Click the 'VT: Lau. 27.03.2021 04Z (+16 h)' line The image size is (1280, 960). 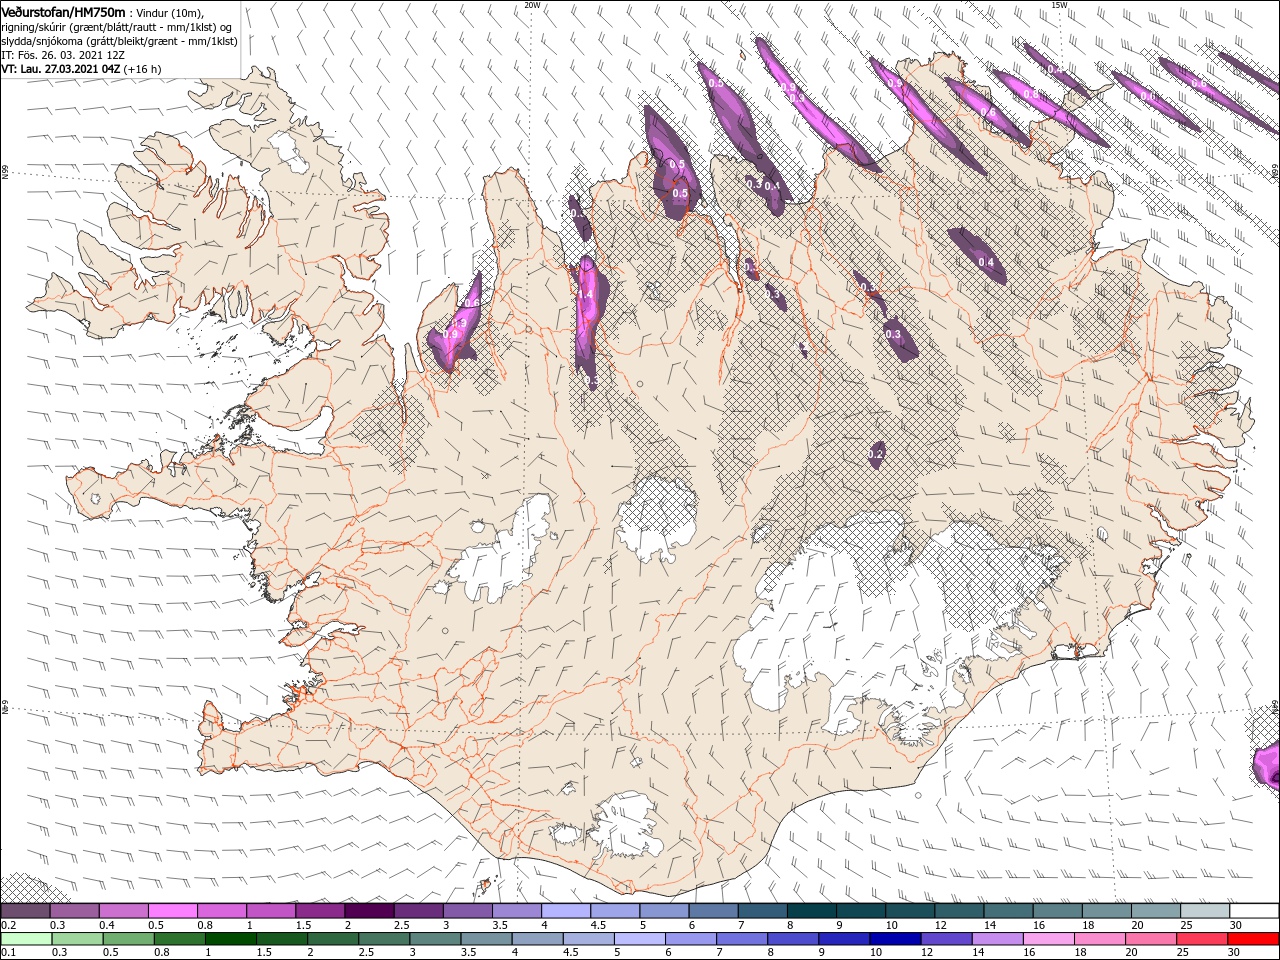pyautogui.click(x=81, y=69)
